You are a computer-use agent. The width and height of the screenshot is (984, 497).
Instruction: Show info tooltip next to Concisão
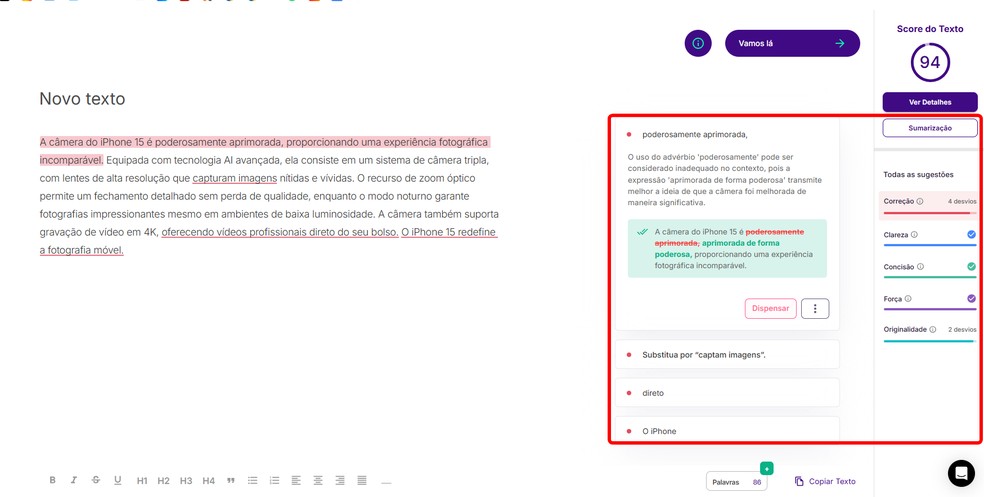pyautogui.click(x=920, y=267)
